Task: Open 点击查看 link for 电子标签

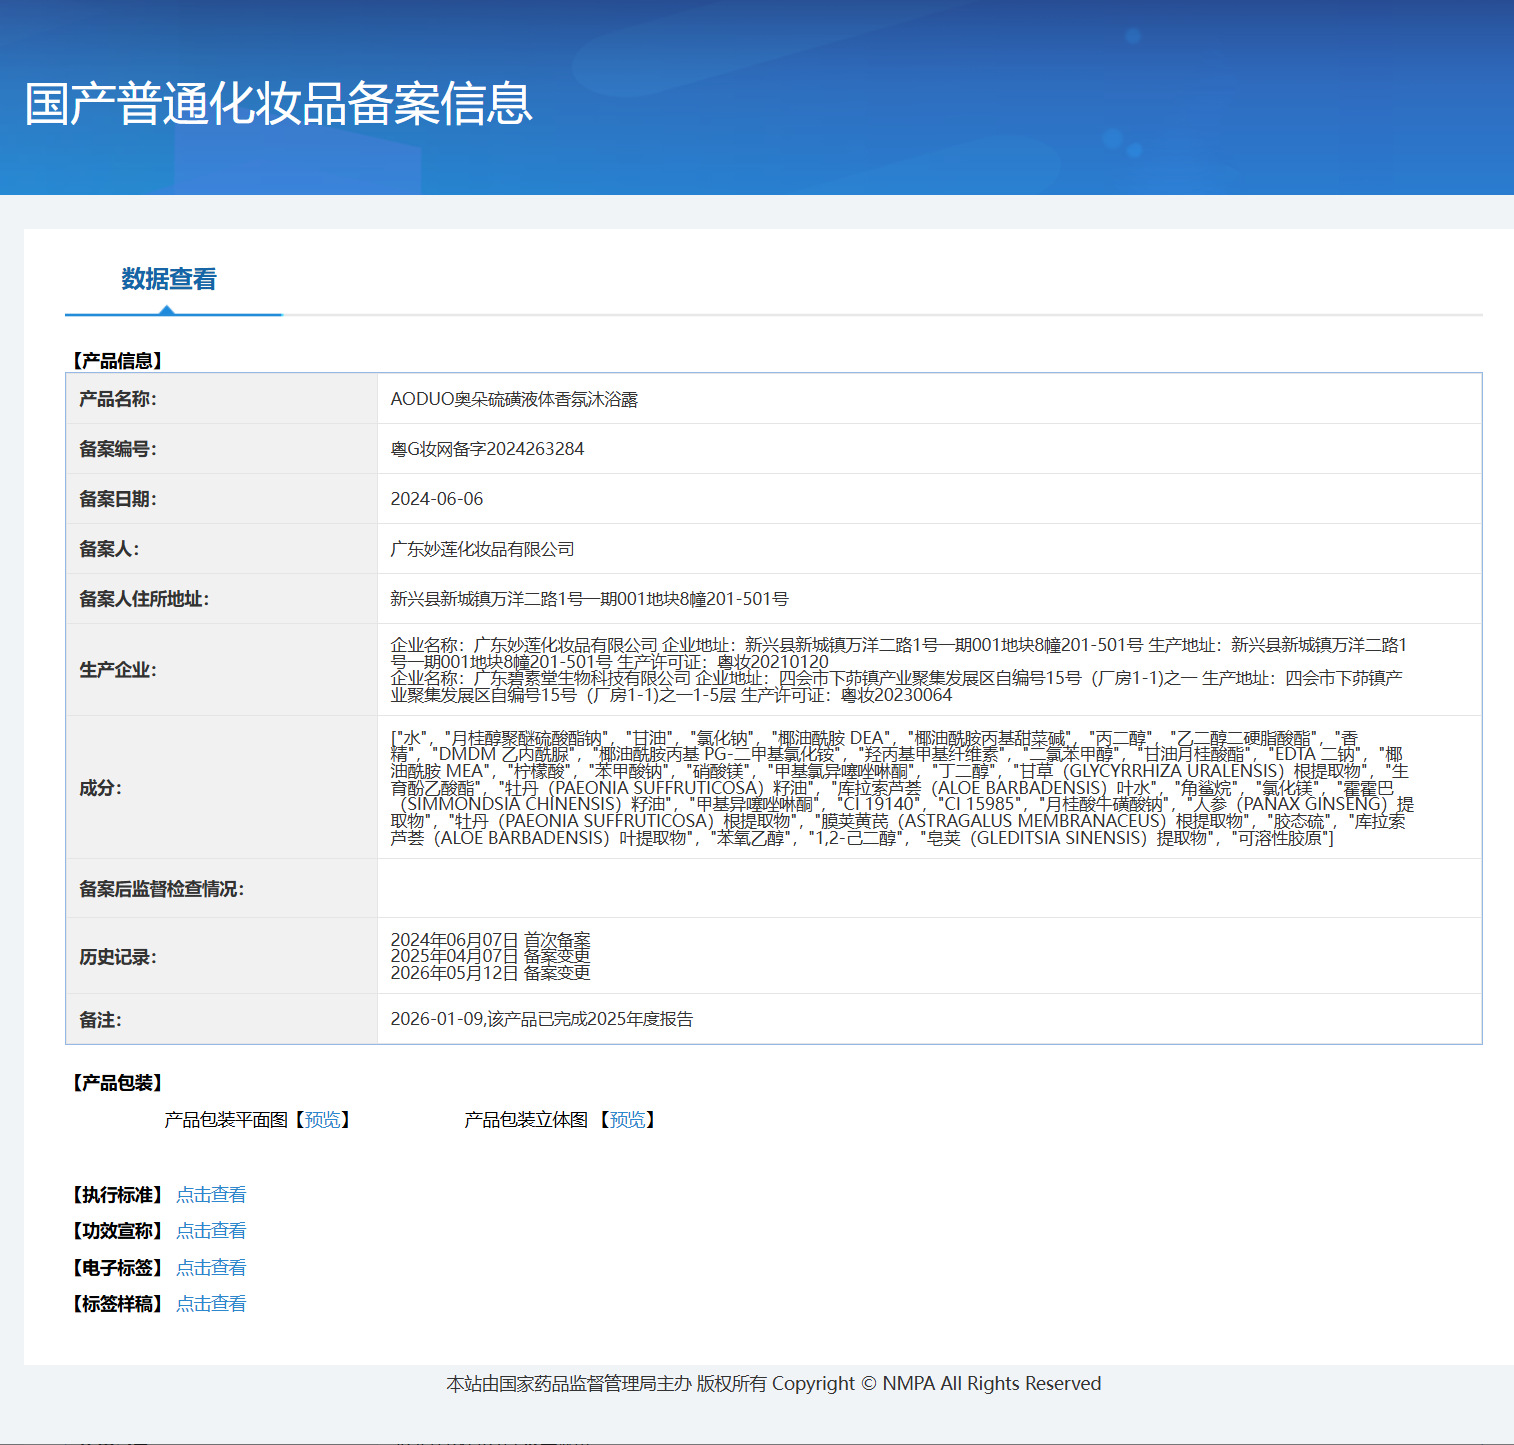Action: [211, 1268]
